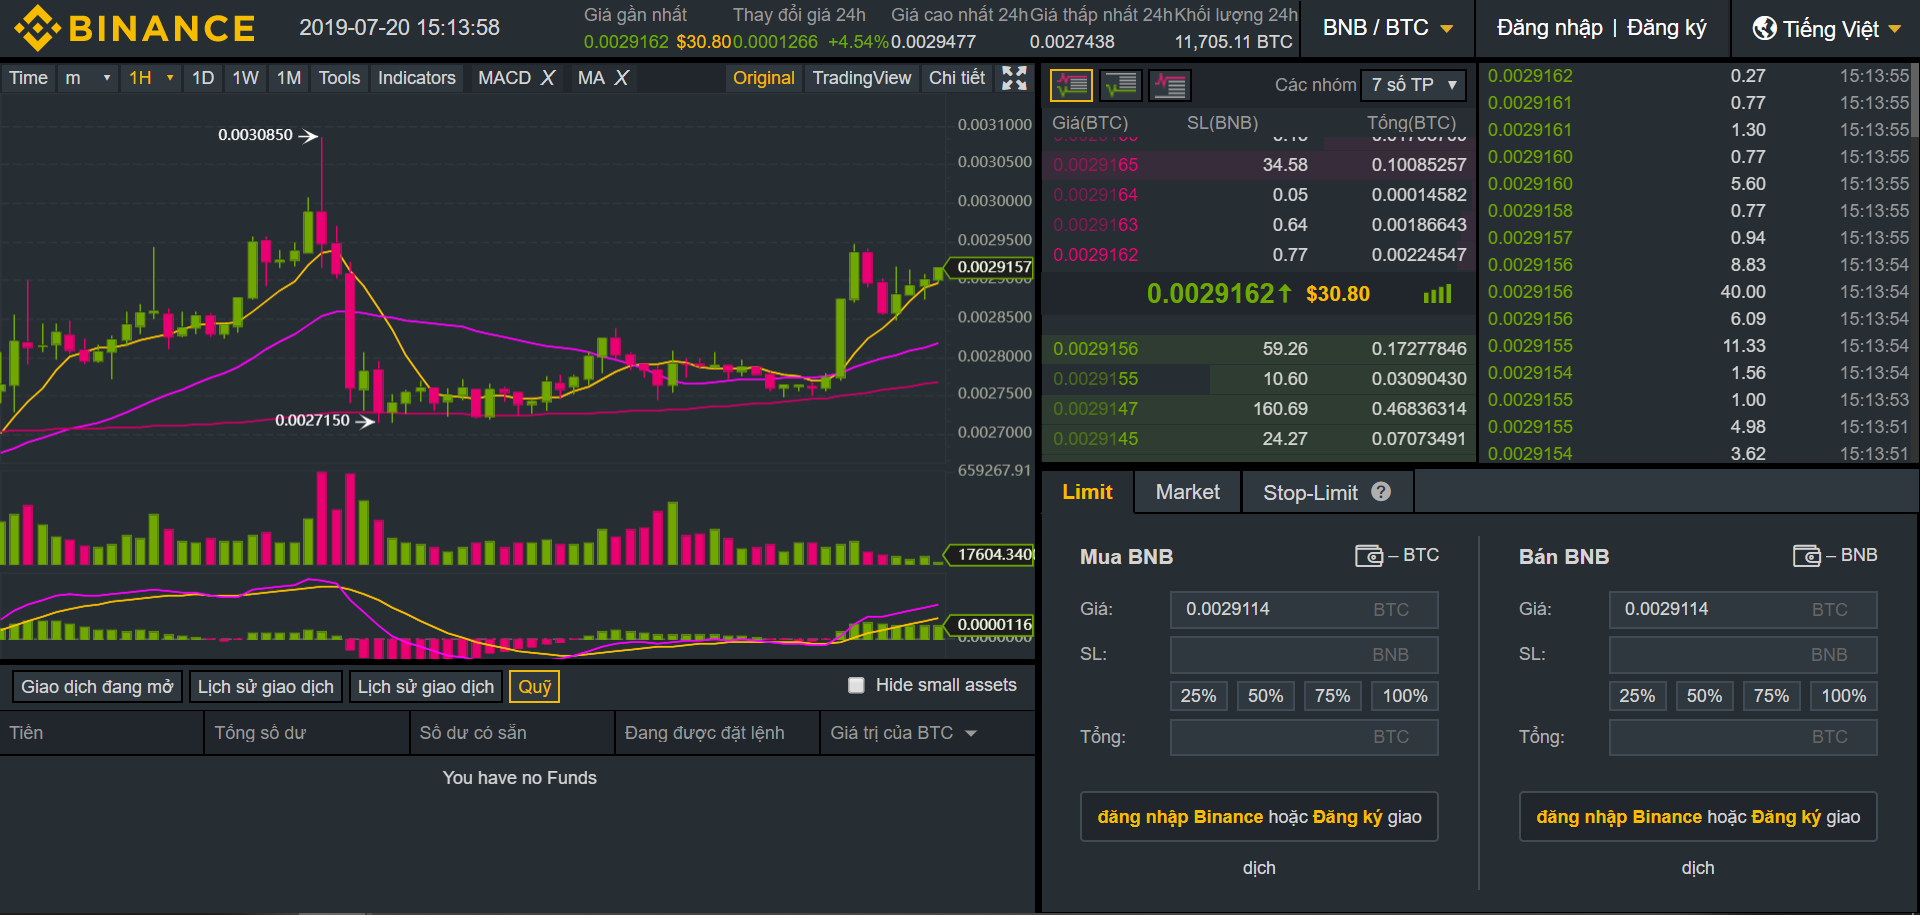
Task: Click the SL amount field in Mua BNB
Action: coord(1304,655)
